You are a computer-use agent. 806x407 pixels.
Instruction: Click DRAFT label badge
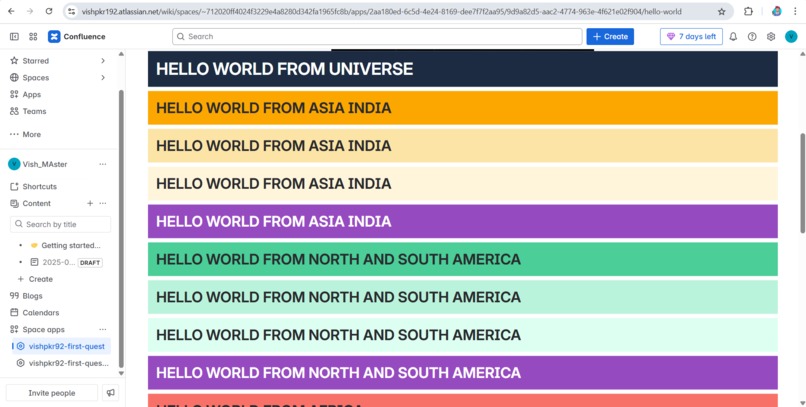point(90,263)
